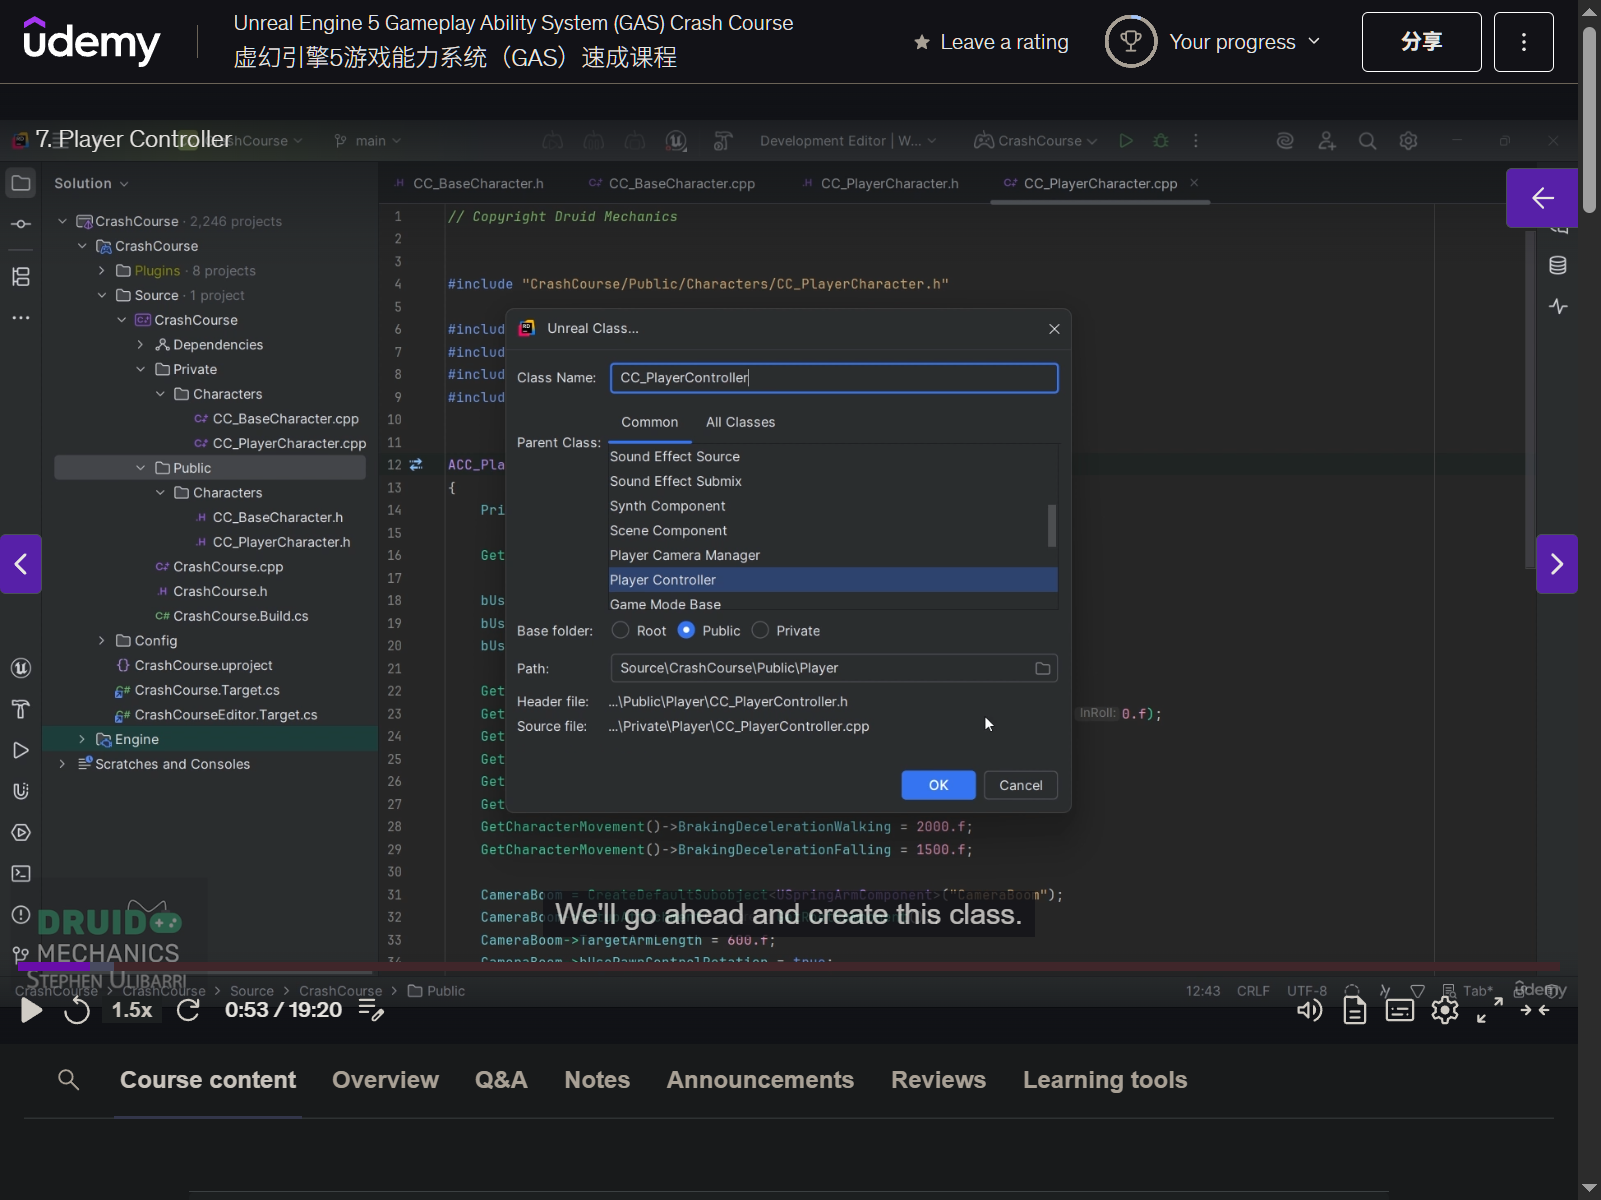Click OK in Unreal Class dialog
This screenshot has width=1601, height=1200.
938,785
